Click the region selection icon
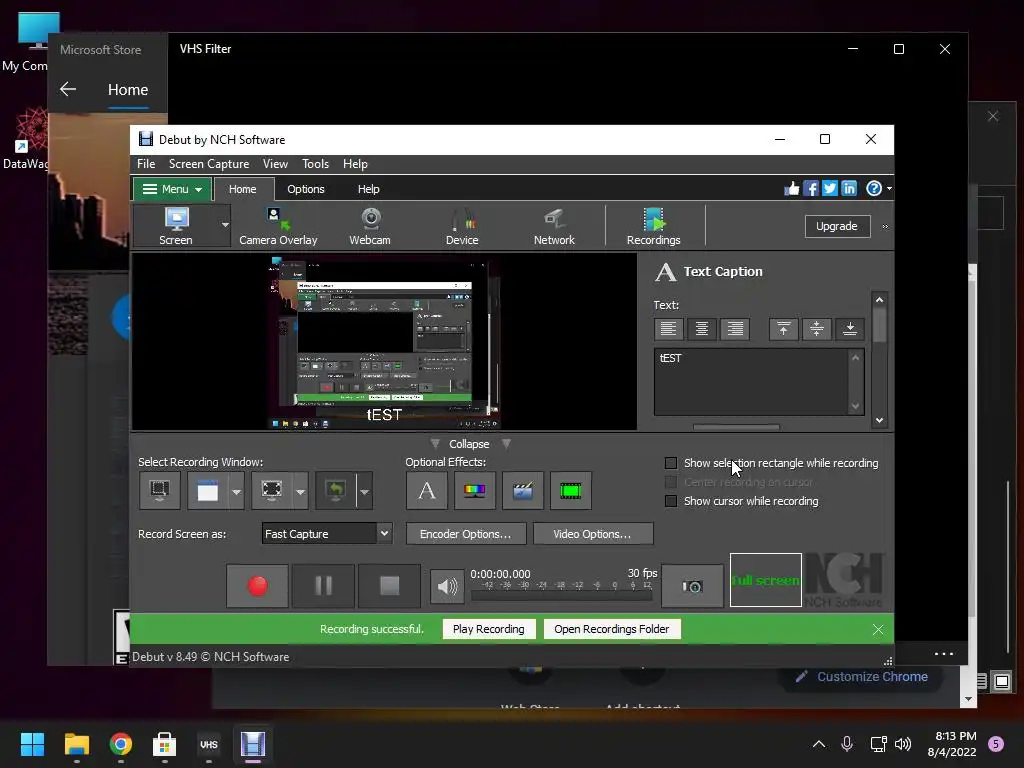This screenshot has width=1024, height=768. click(272, 490)
